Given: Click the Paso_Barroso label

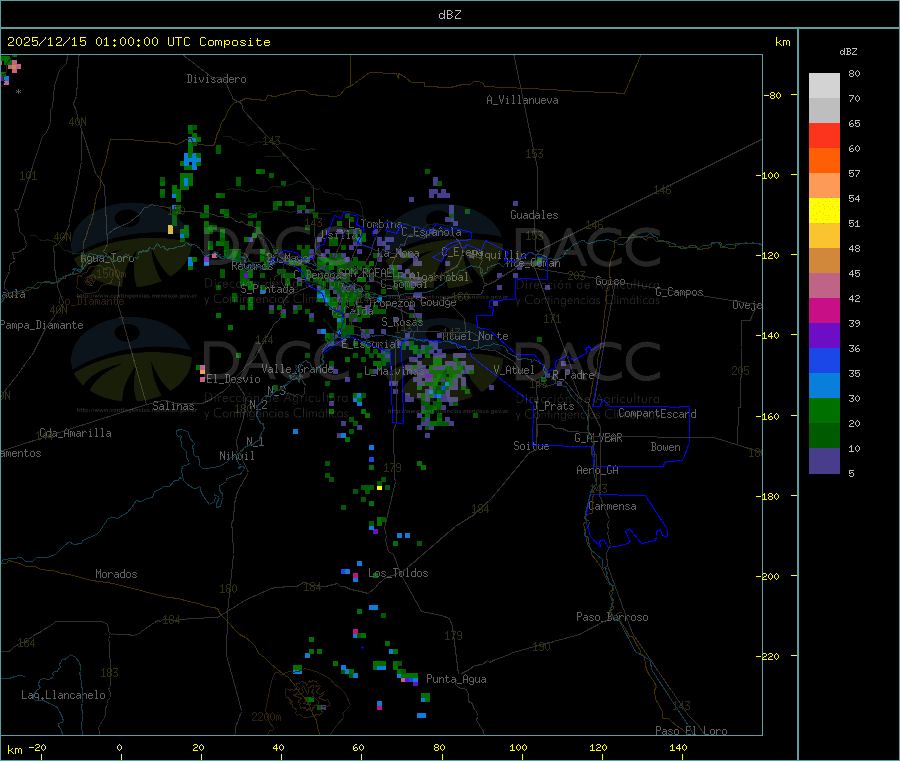Looking at the screenshot, I should click(x=612, y=617).
